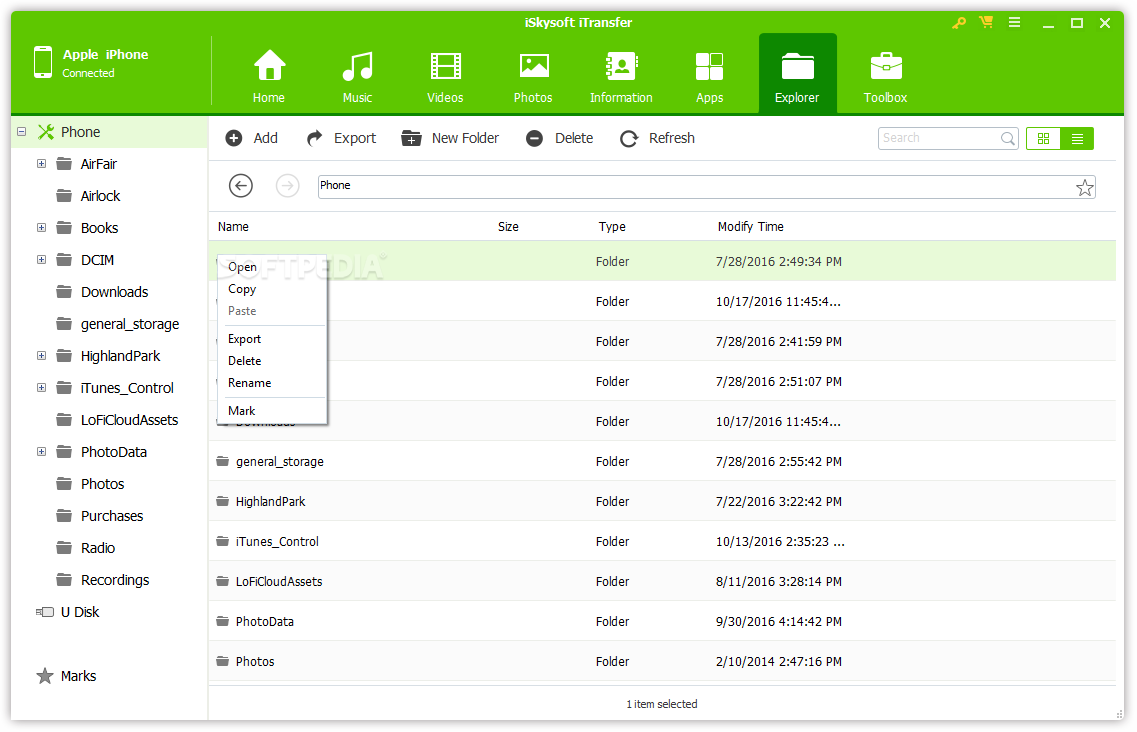Select general_storage row in file list
Image resolution: width=1137 pixels, height=732 pixels.
(x=662, y=461)
